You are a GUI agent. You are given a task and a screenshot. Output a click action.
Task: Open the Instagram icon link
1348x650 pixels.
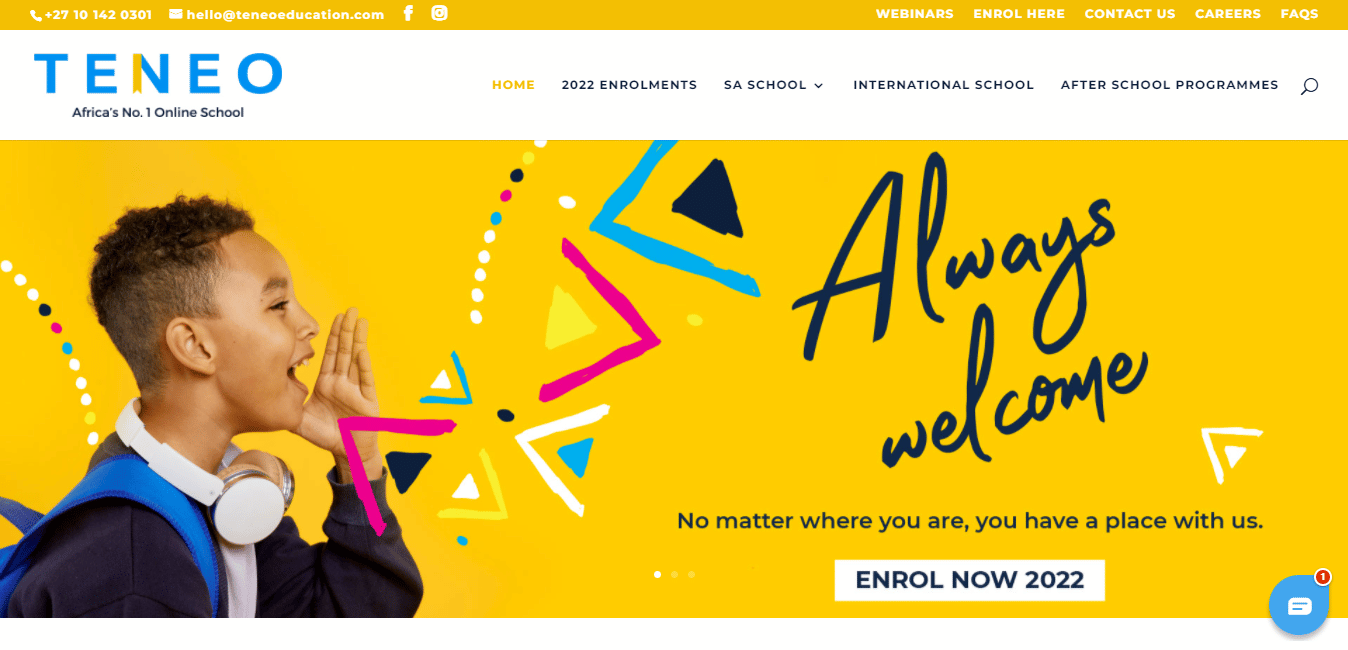tap(439, 13)
